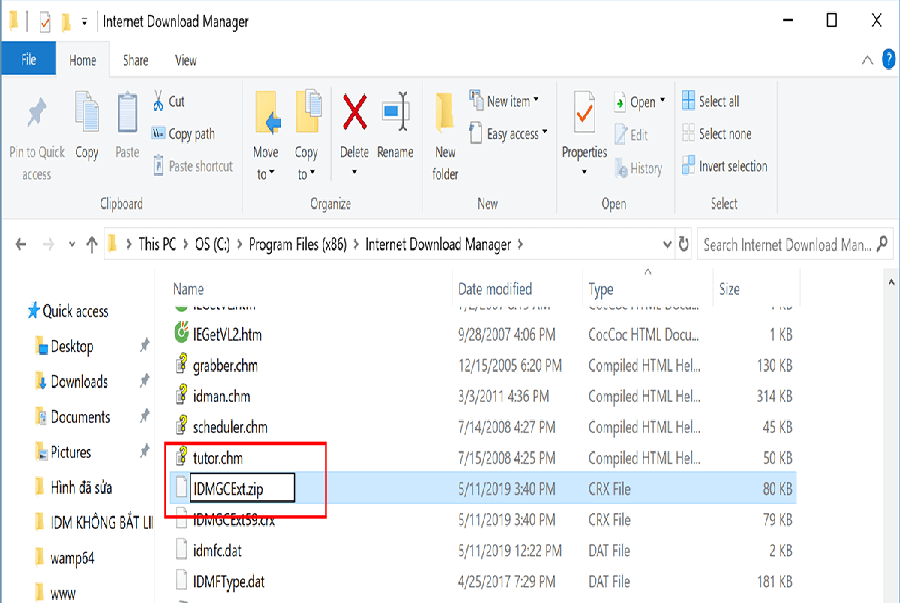The image size is (900, 603).
Task: Click the Paste clipboard icon
Action: click(127, 111)
